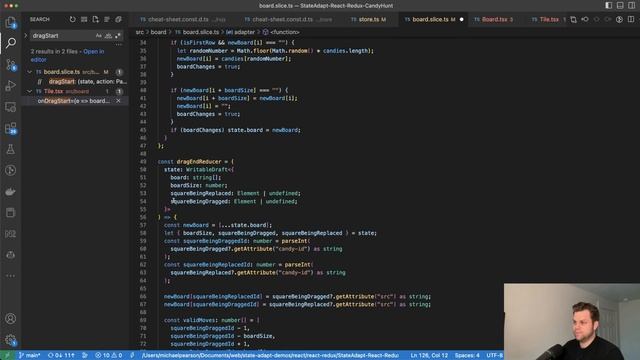
Task: Click src breadcrumb segment
Action: coord(140,32)
